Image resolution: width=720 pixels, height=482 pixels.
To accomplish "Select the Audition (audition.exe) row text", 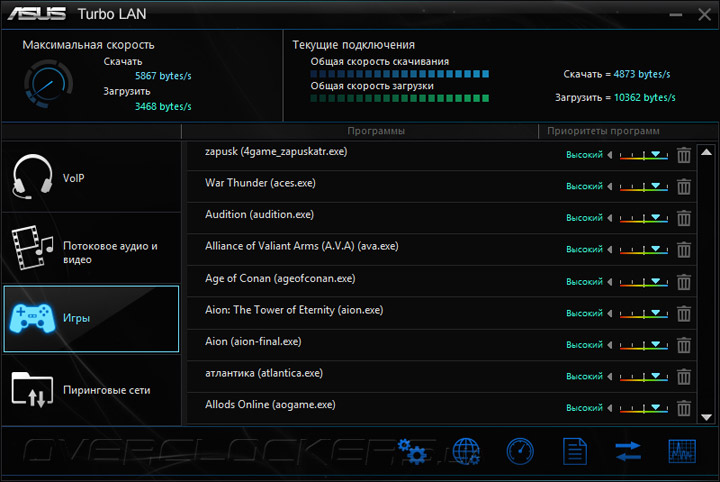I will pyautogui.click(x=259, y=214).
